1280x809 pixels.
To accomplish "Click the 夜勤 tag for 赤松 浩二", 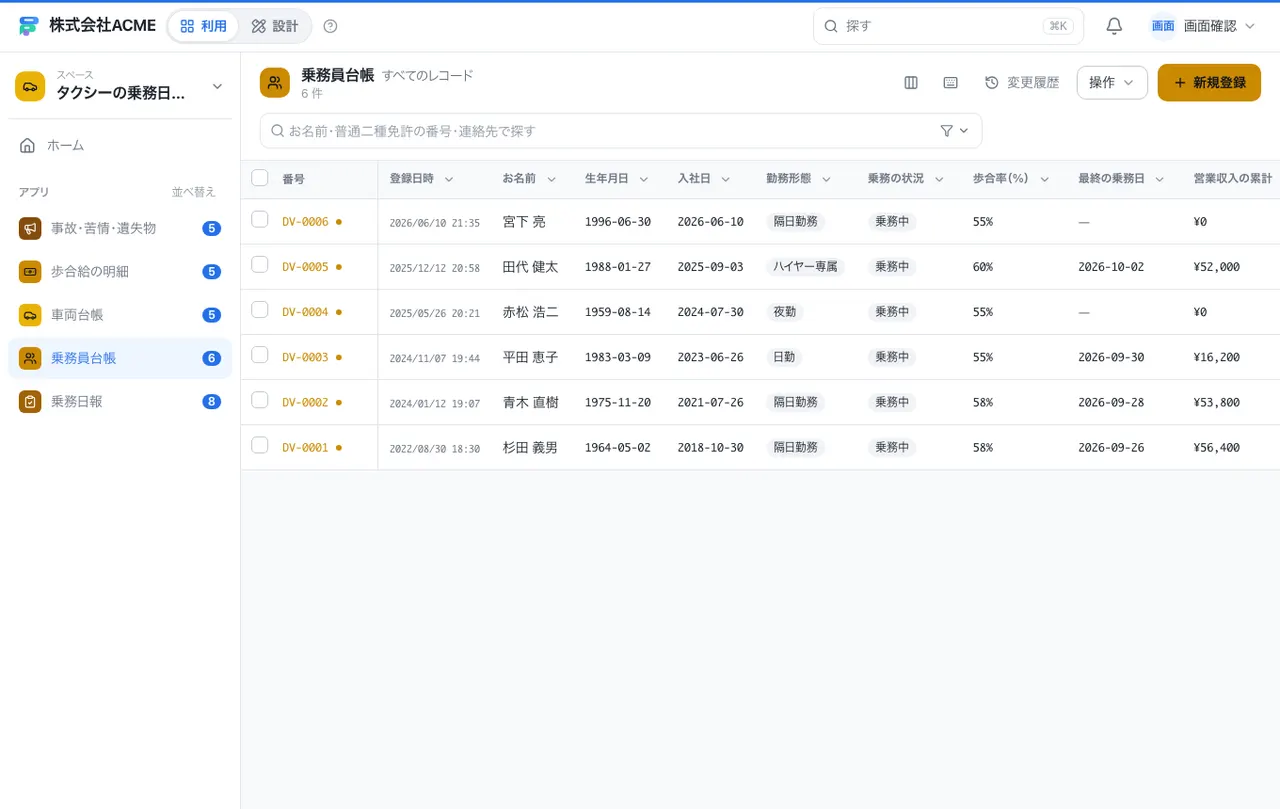I will click(784, 312).
